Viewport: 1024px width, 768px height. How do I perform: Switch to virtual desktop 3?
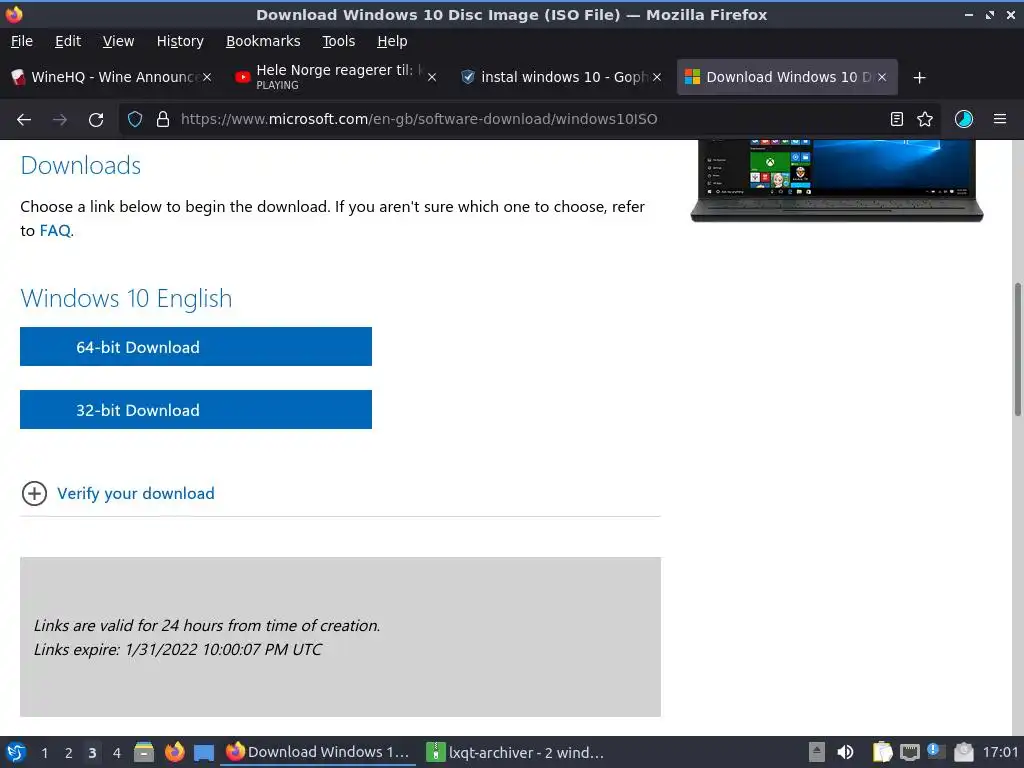click(92, 753)
